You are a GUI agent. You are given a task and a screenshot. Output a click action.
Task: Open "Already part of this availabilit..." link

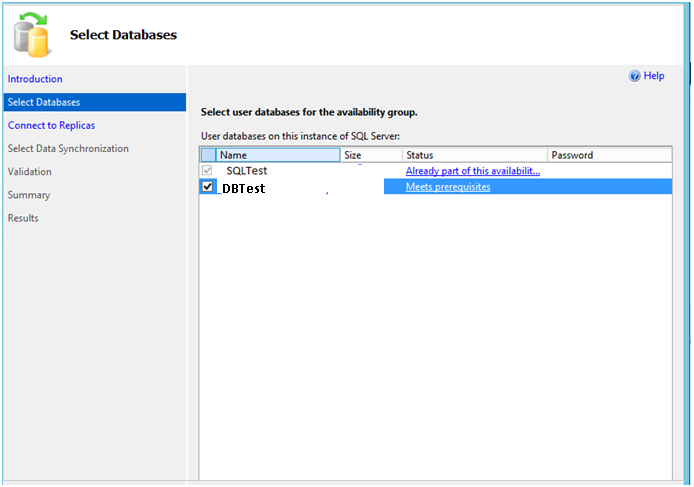472,171
